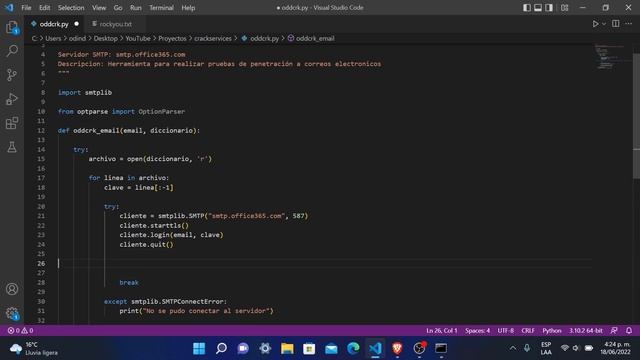Viewport: 640px width, 360px height.
Task: Open the Selection menu
Action: point(71,7)
